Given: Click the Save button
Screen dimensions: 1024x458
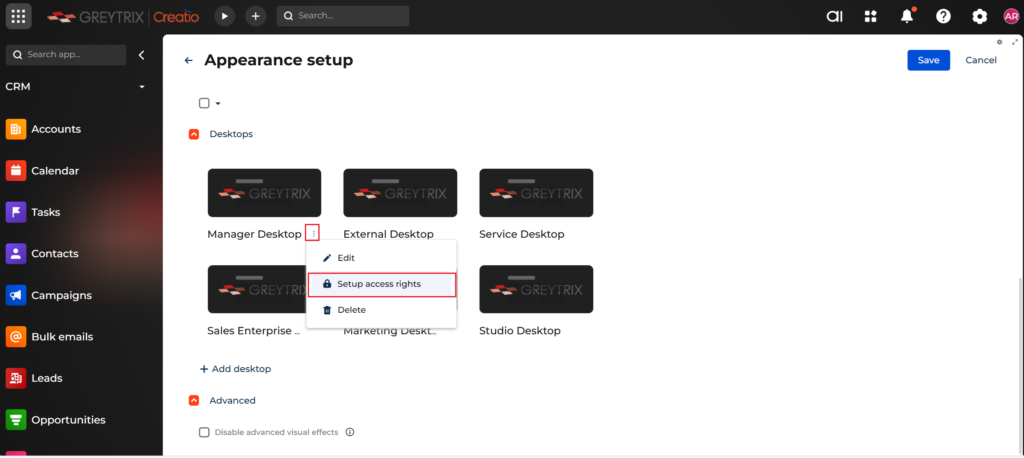Looking at the screenshot, I should coord(928,60).
